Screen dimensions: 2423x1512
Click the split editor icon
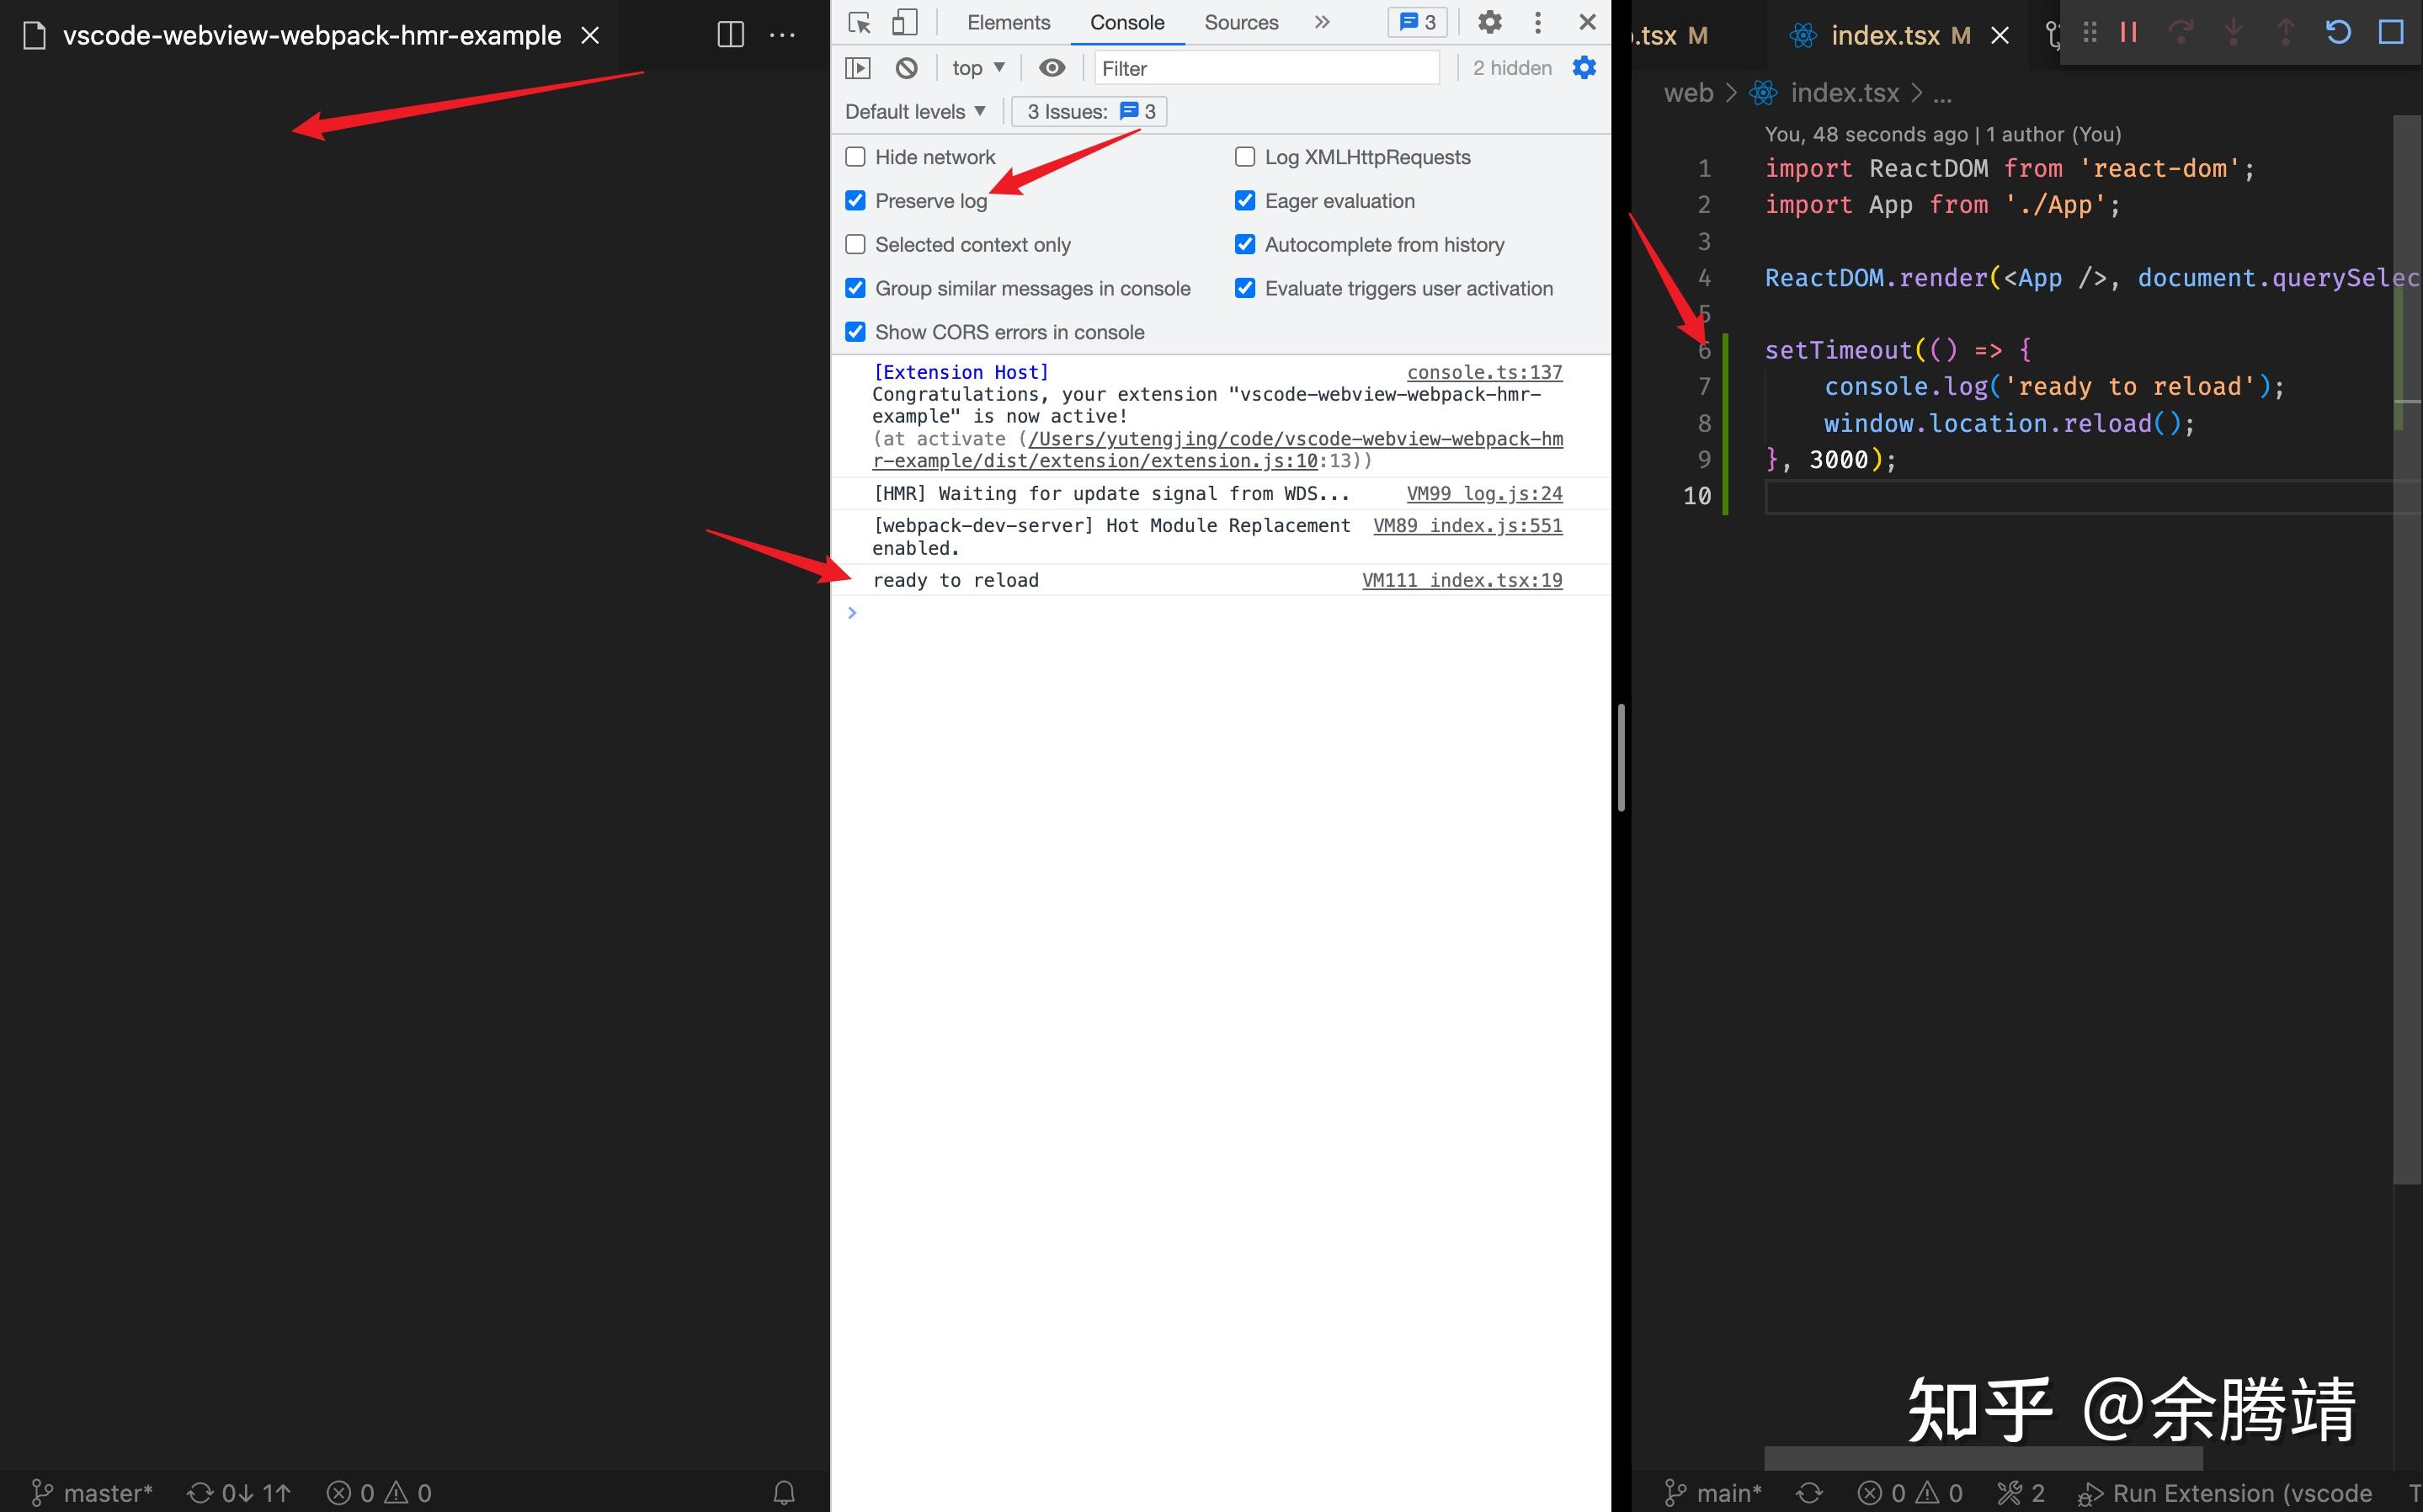[731, 35]
